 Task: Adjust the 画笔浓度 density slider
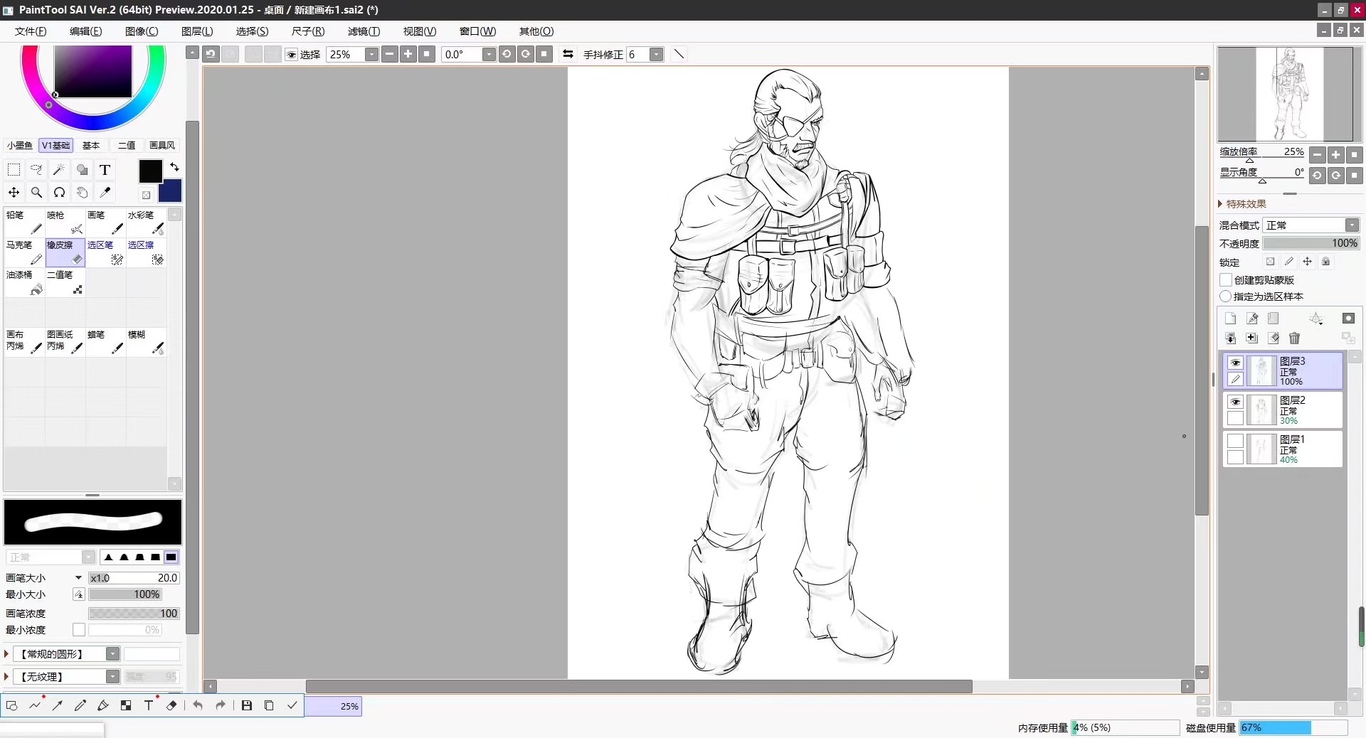[134, 613]
